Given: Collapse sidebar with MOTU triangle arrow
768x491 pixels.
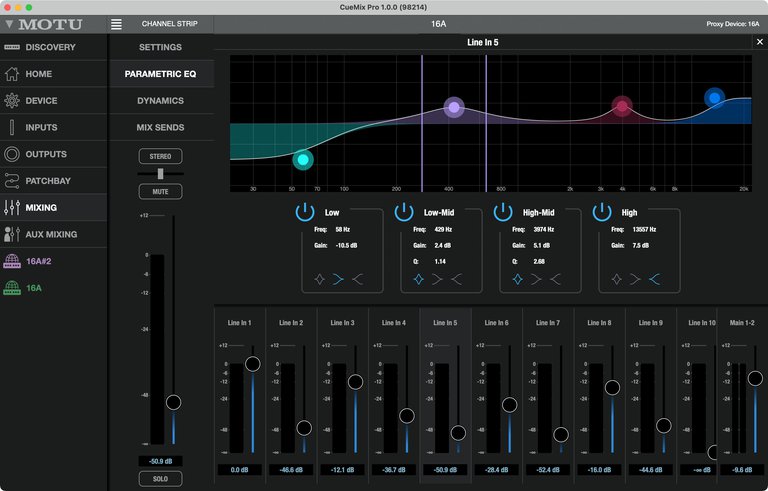Looking at the screenshot, I should pos(9,23).
